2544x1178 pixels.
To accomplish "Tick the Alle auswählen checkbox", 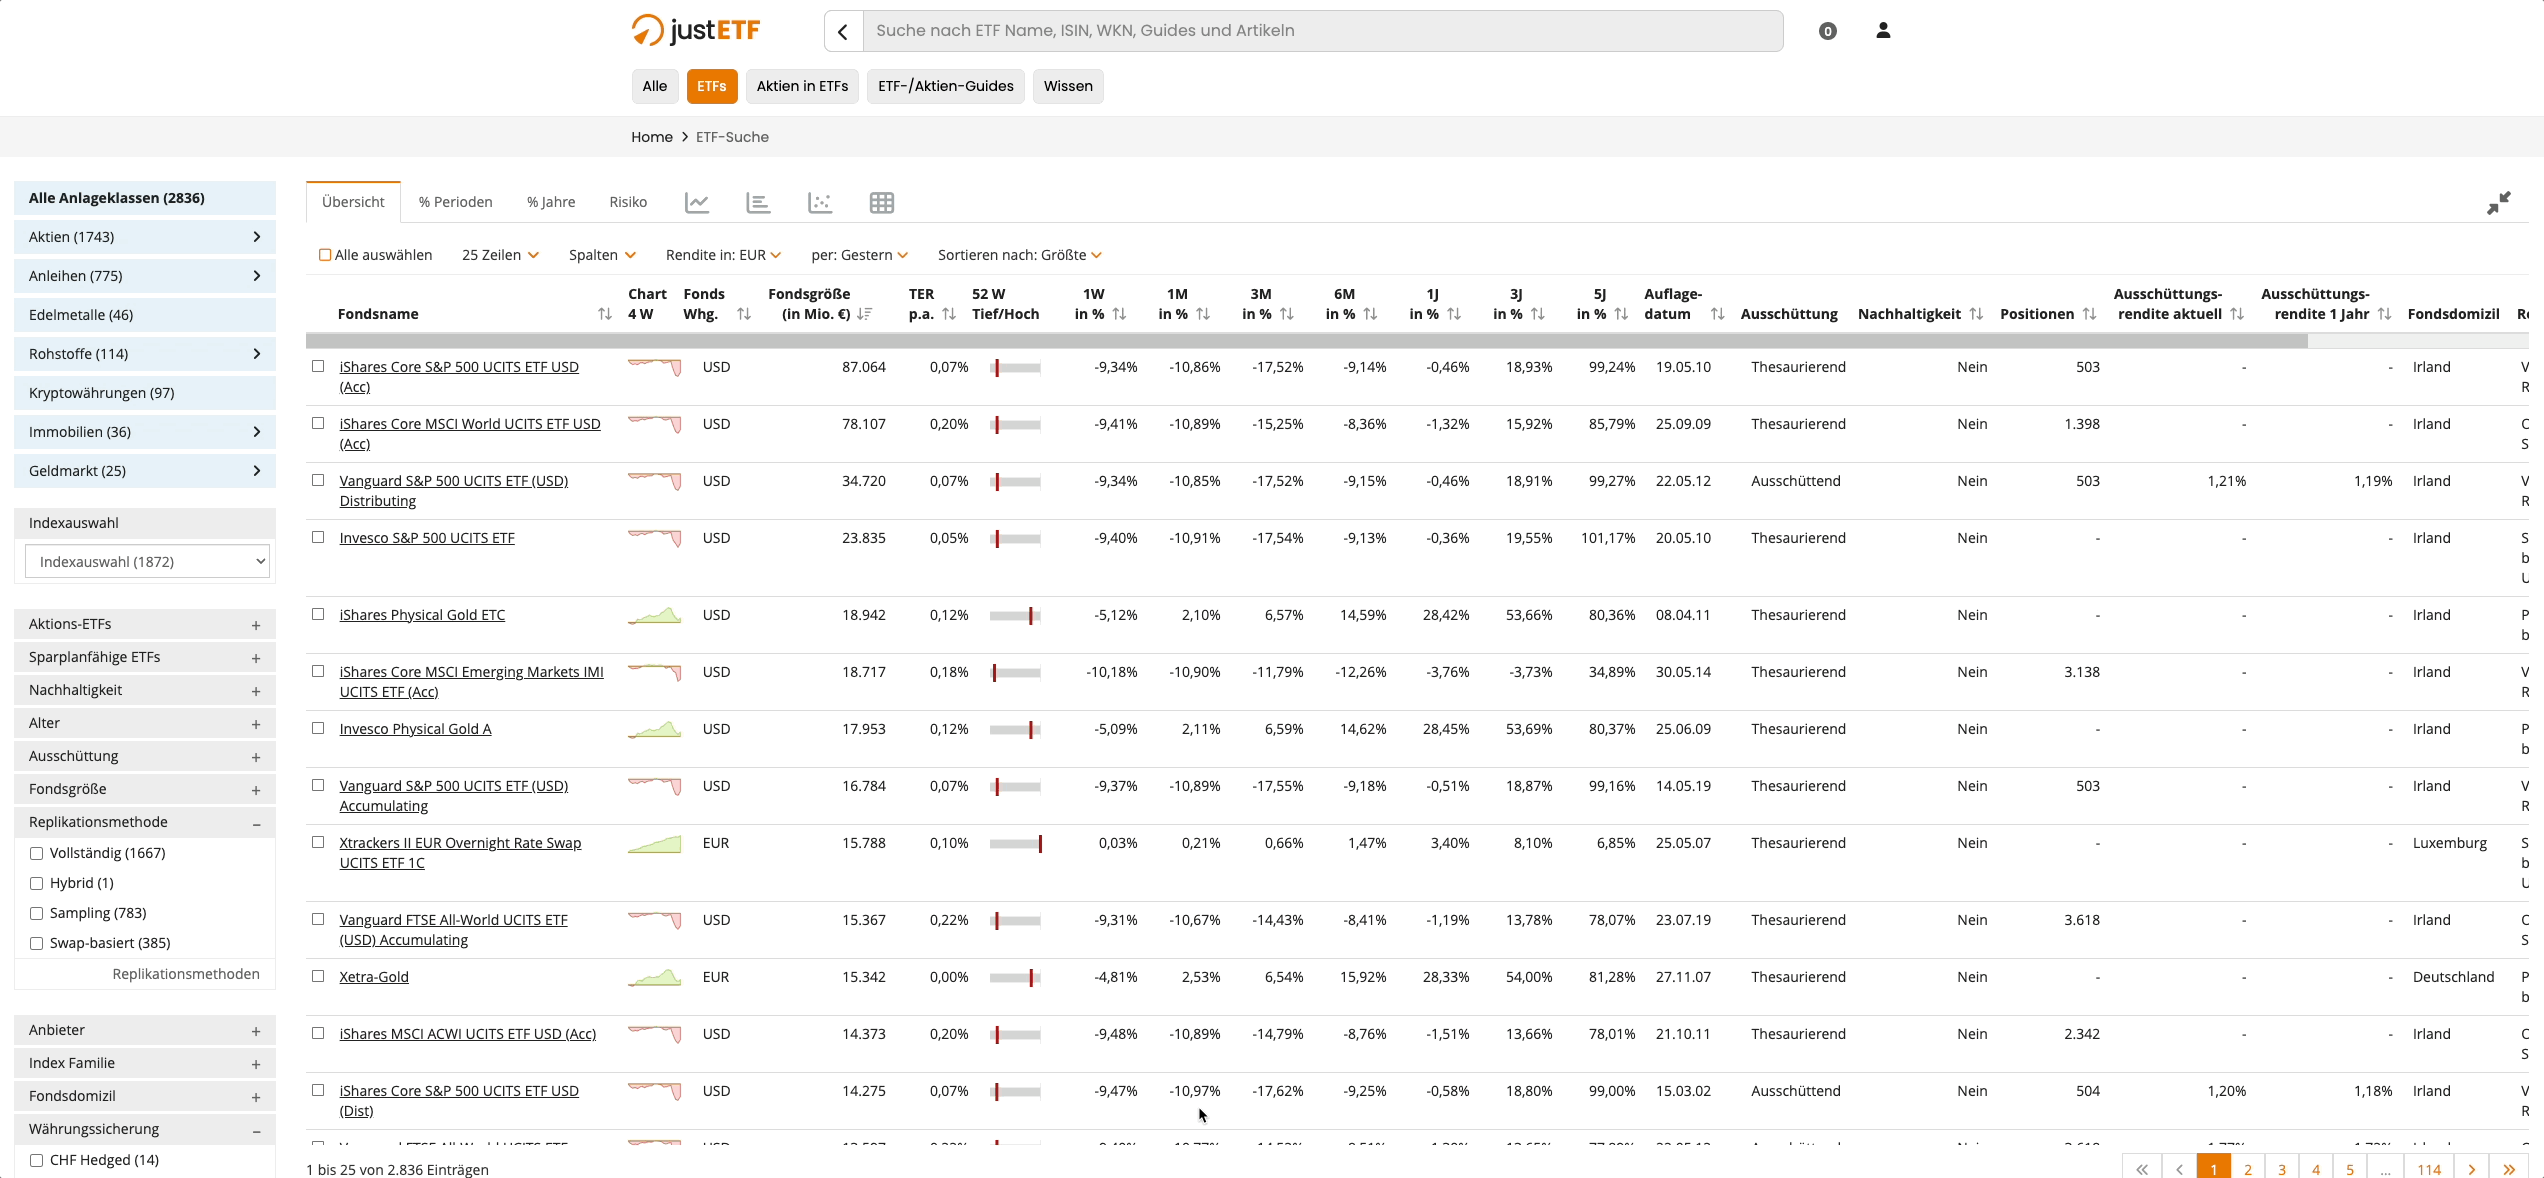I will pyautogui.click(x=325, y=255).
